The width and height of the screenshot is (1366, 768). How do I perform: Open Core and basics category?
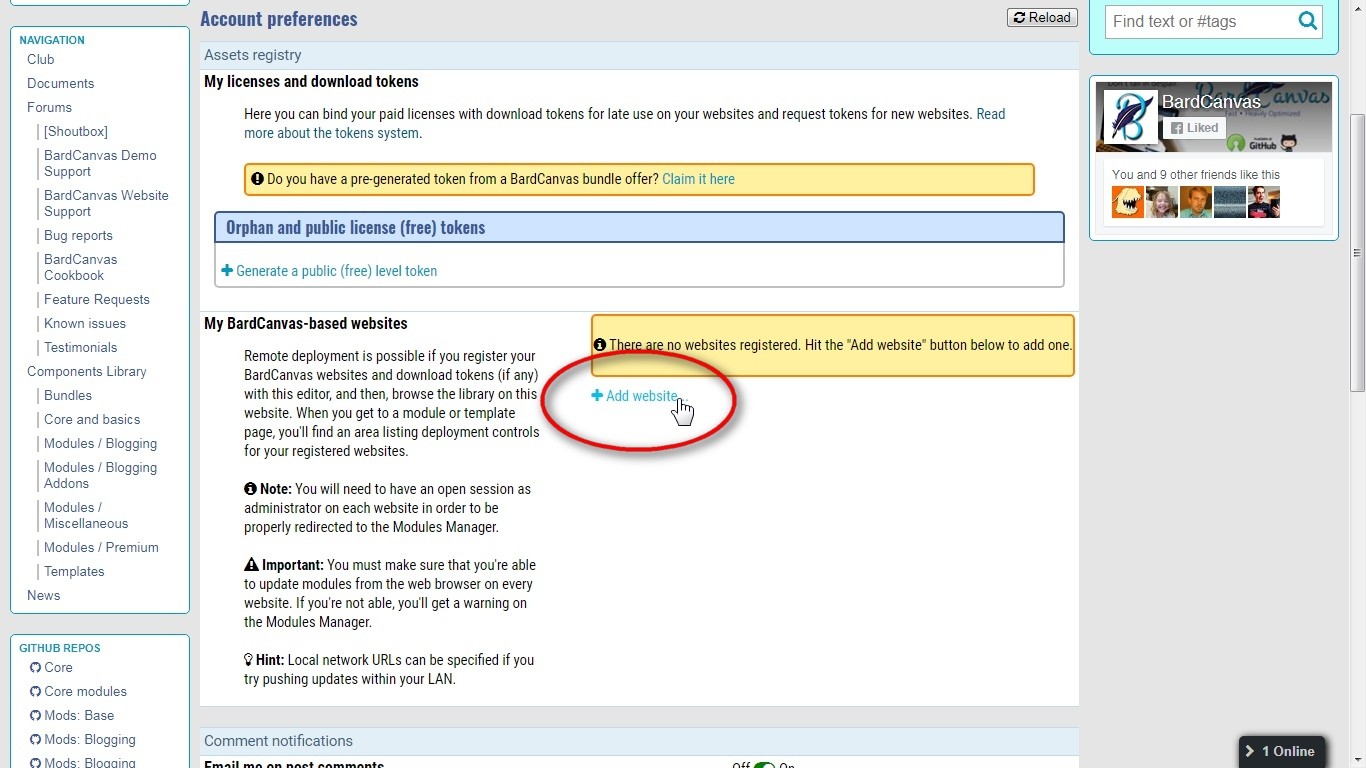click(x=92, y=419)
